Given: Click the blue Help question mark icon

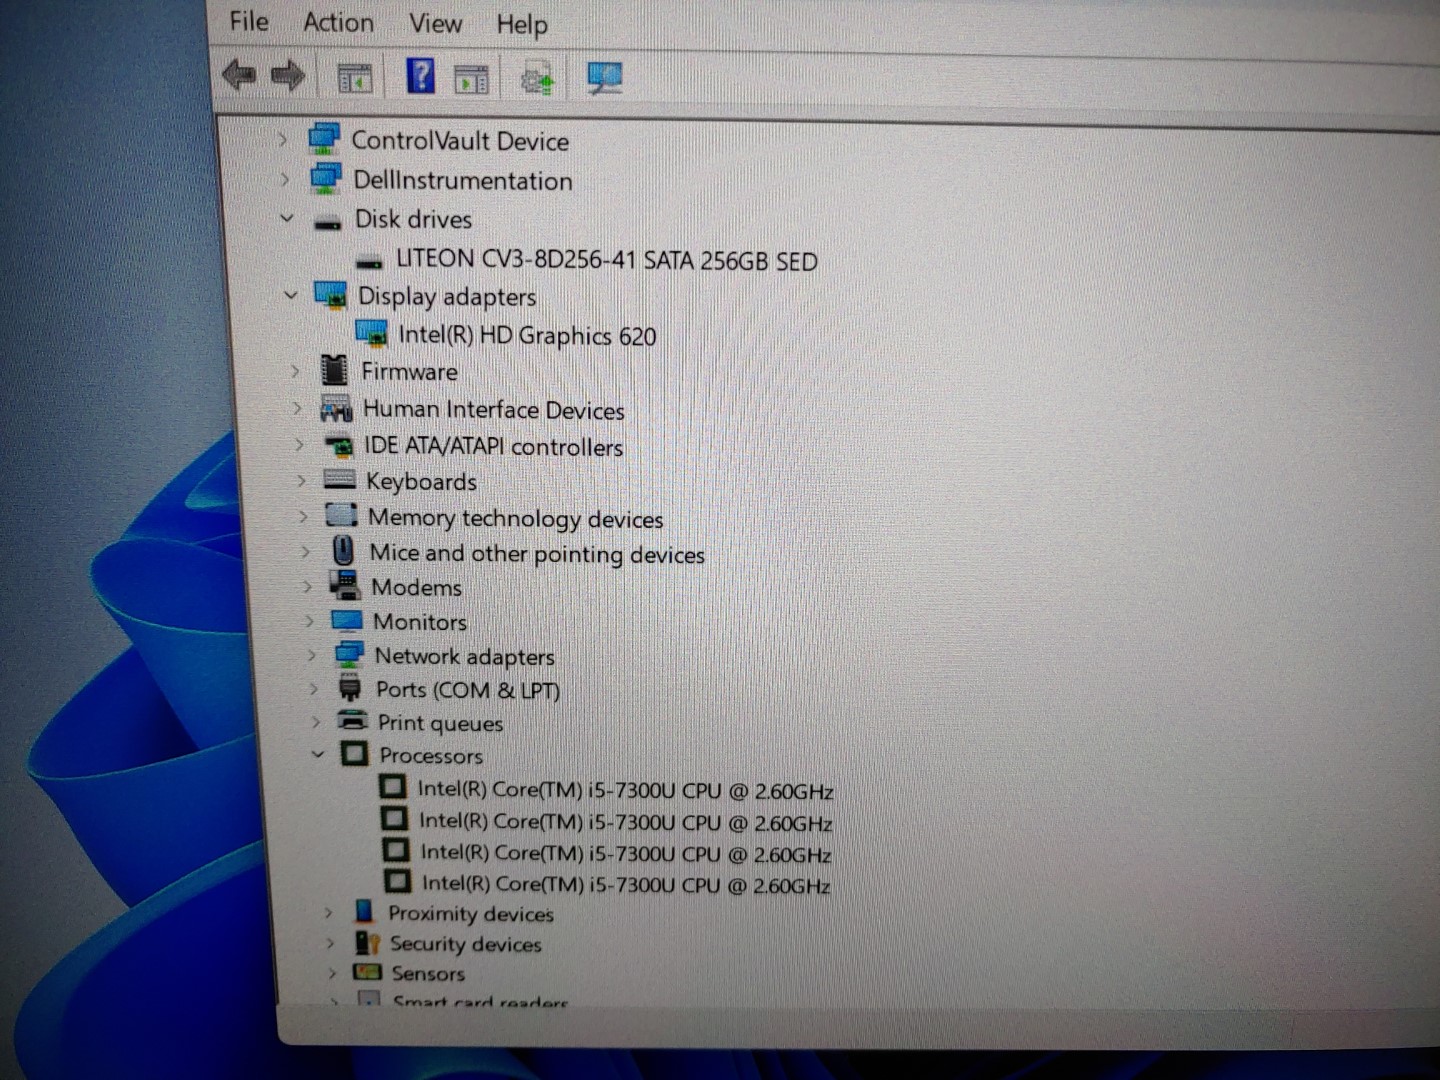Looking at the screenshot, I should (420, 76).
